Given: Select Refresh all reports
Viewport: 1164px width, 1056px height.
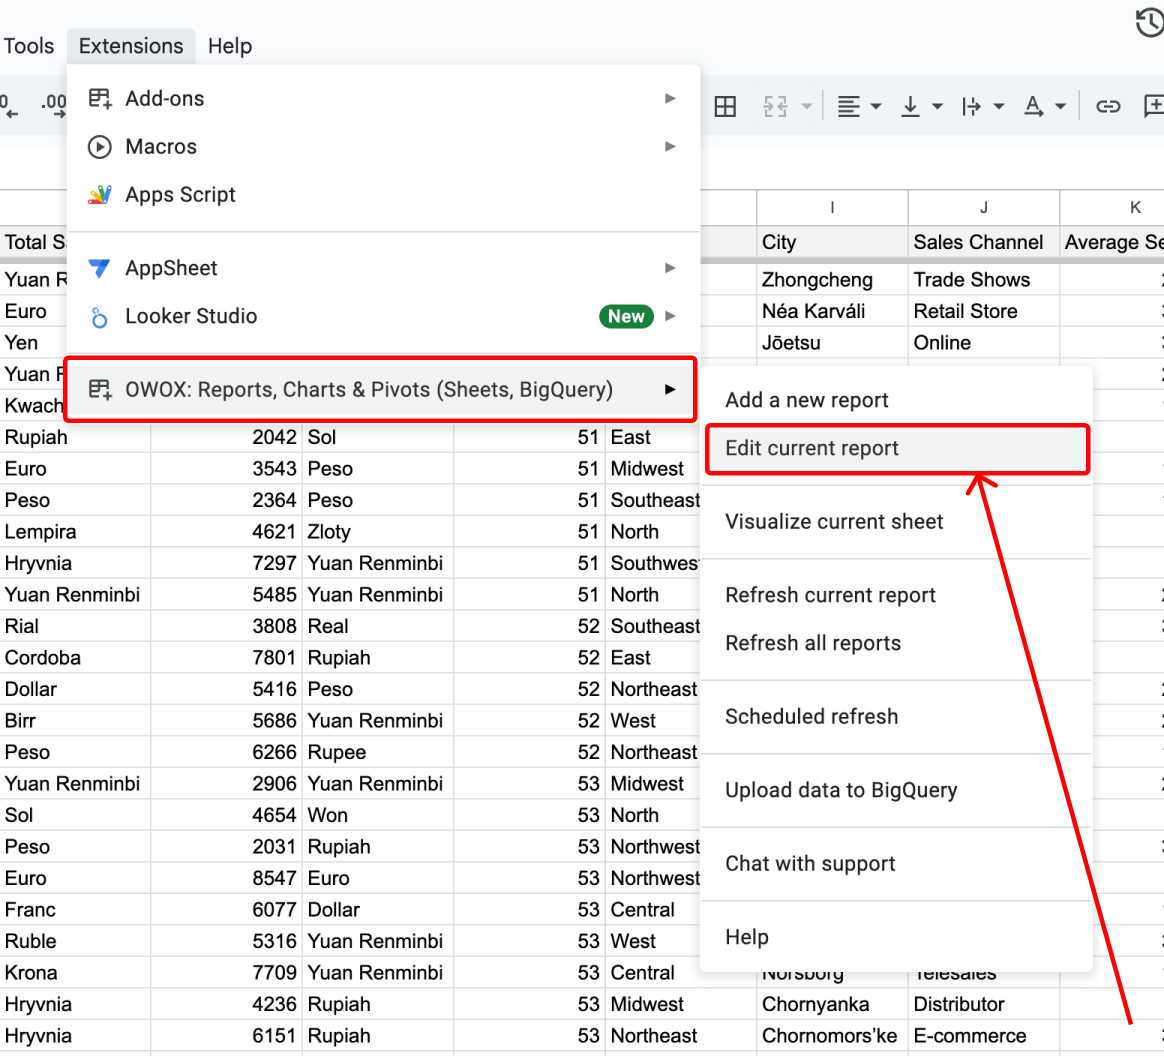Looking at the screenshot, I should [x=896, y=643].
